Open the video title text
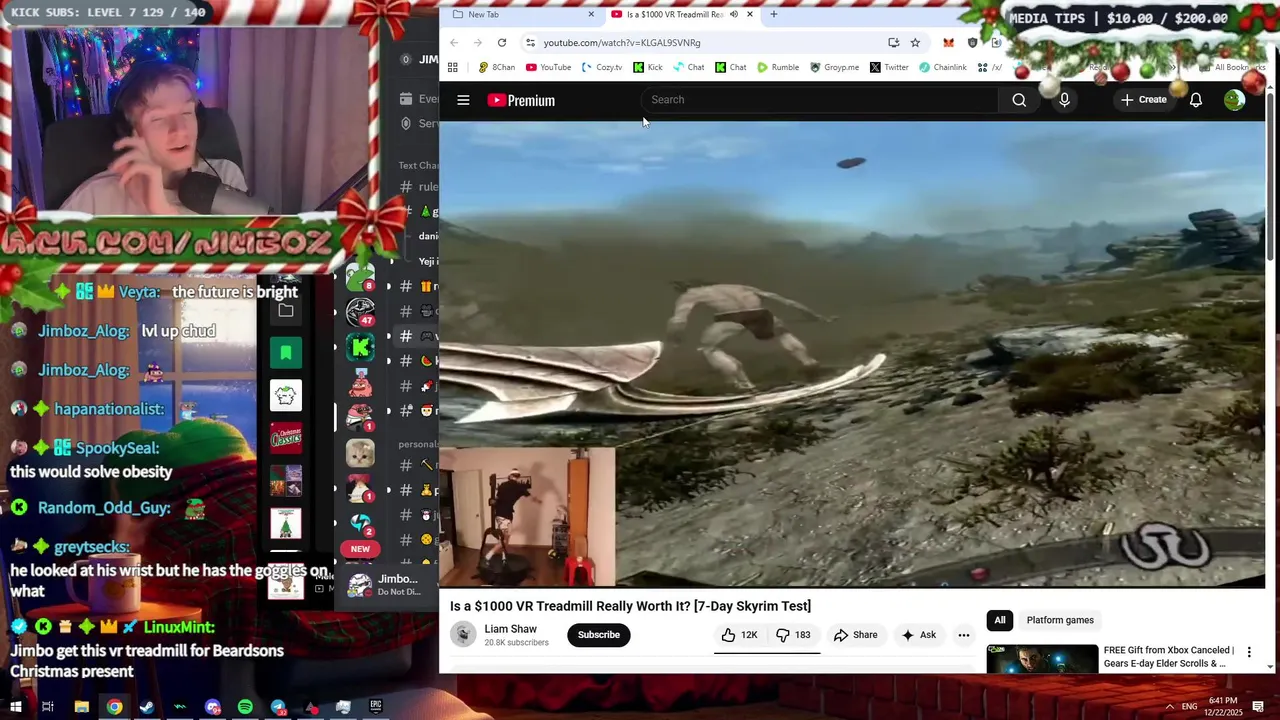Viewport: 1280px width, 720px height. (x=630, y=606)
